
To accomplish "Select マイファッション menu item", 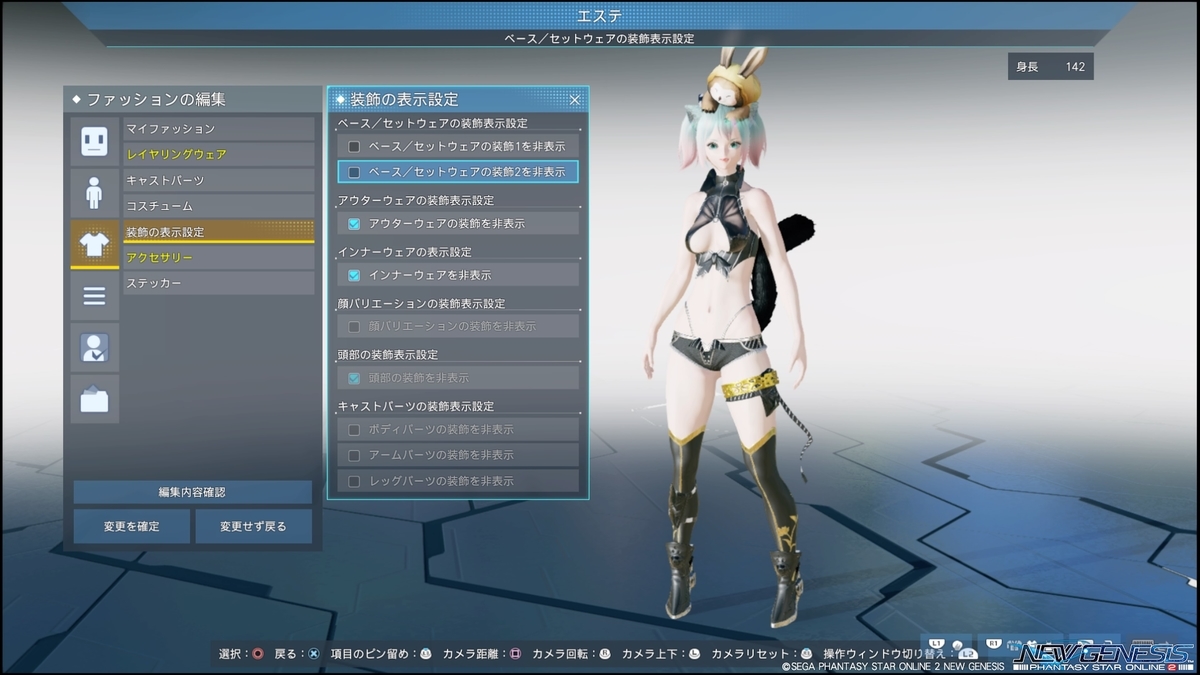I will (x=219, y=129).
